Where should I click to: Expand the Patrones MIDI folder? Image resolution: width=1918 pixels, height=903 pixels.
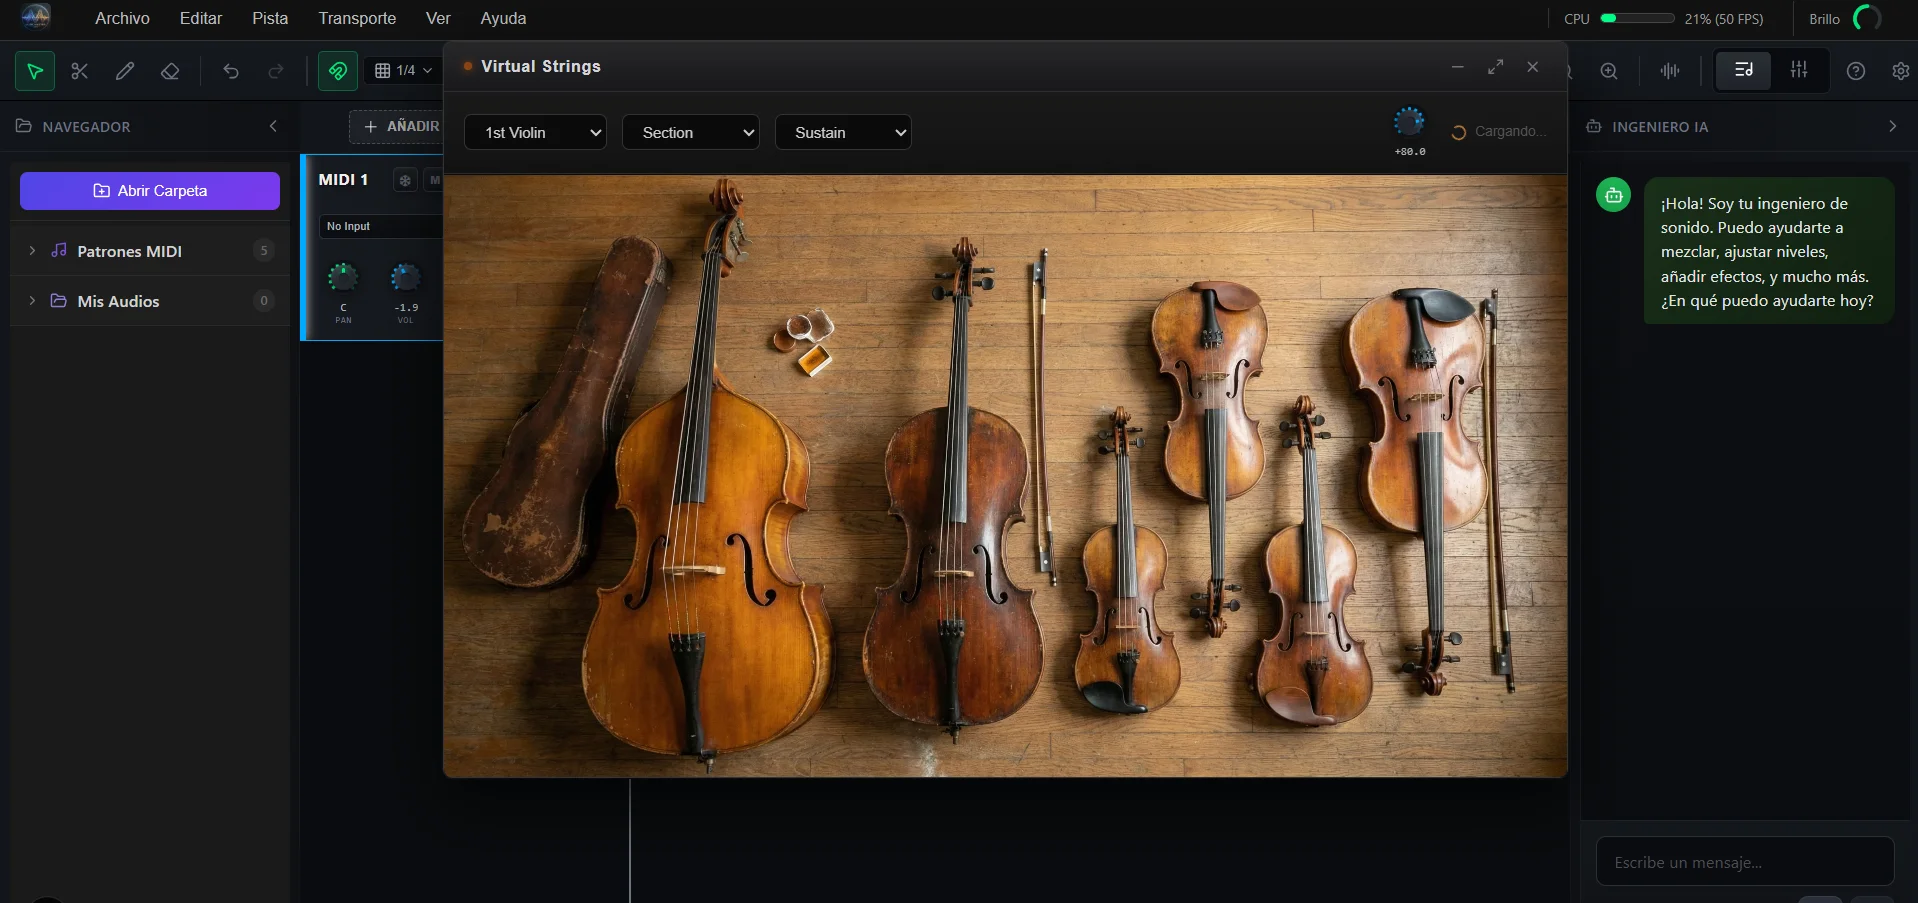(32, 251)
